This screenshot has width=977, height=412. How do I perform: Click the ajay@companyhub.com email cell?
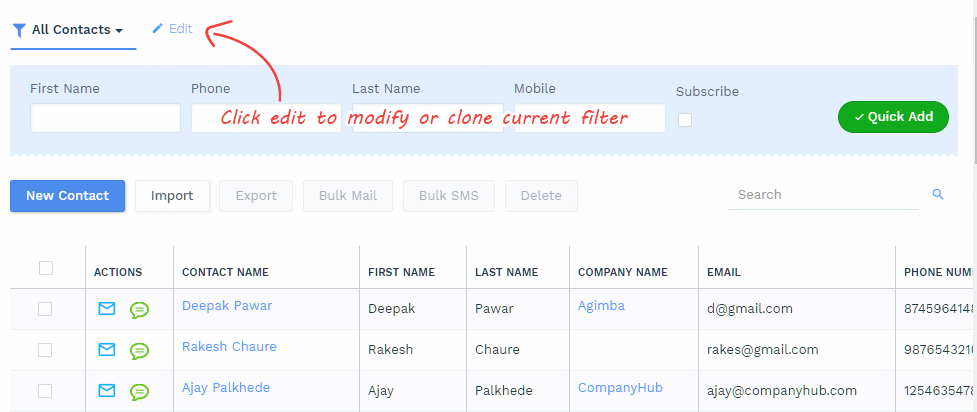[x=782, y=391]
